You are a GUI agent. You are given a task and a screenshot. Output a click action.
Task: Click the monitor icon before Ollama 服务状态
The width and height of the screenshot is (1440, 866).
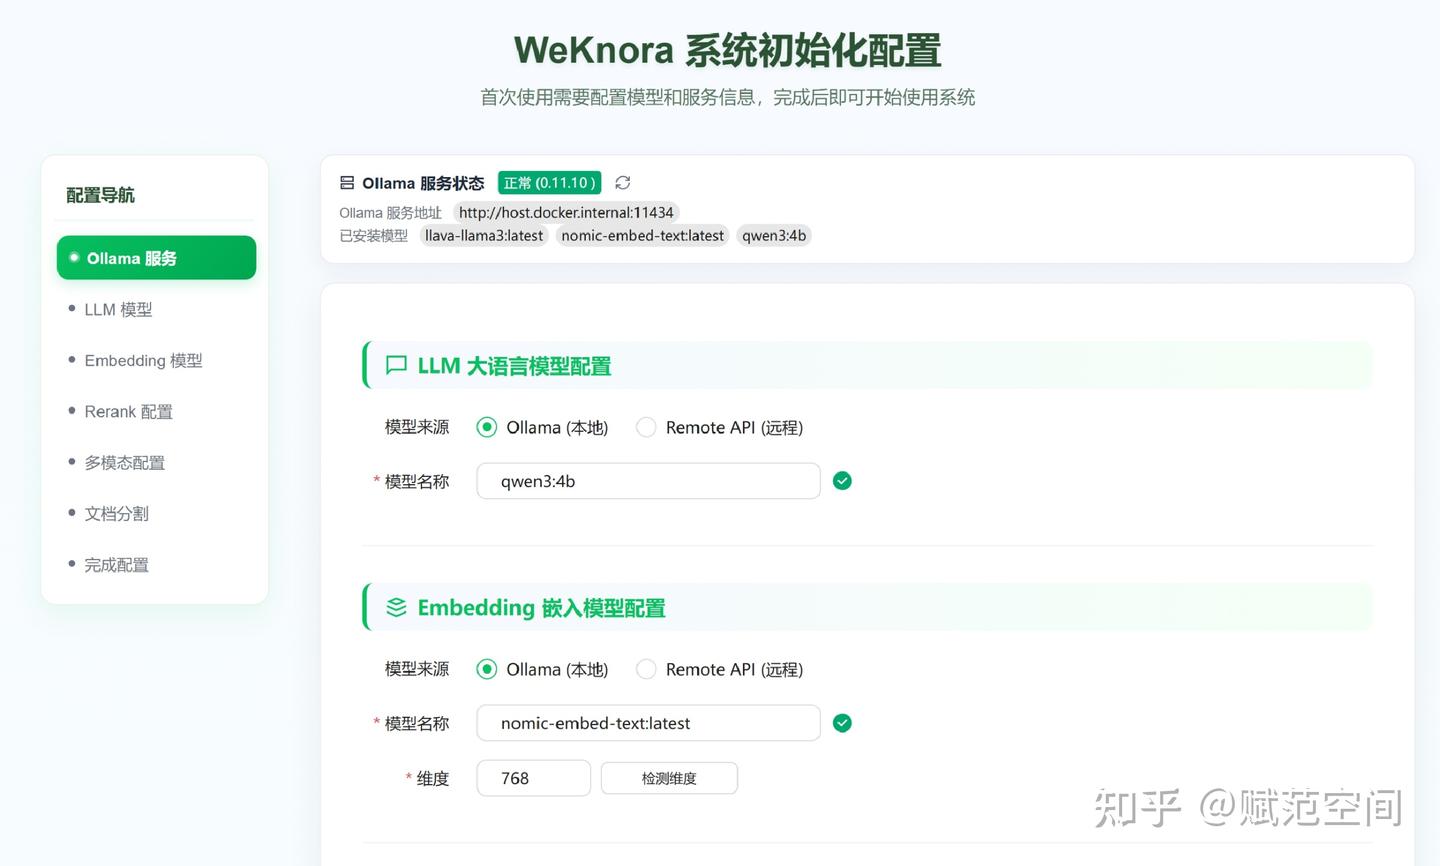point(345,183)
